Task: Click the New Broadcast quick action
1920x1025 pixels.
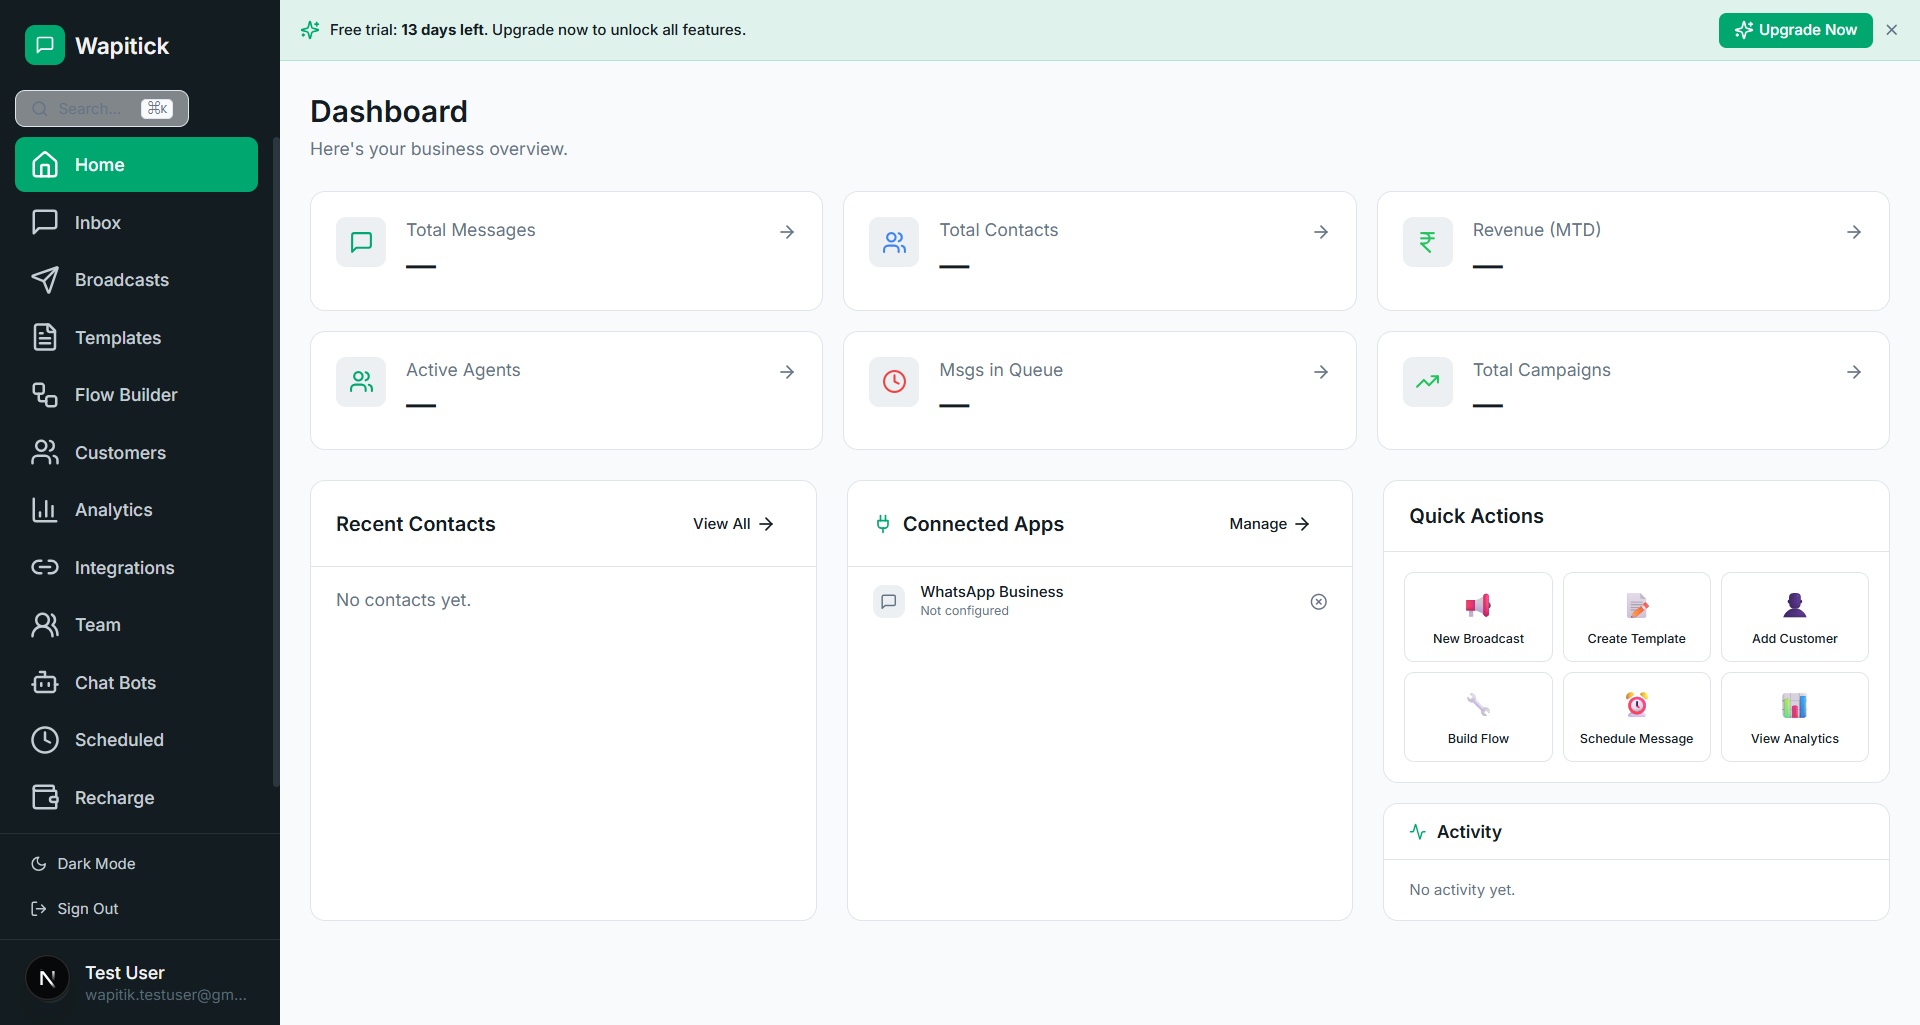Action: point(1478,617)
